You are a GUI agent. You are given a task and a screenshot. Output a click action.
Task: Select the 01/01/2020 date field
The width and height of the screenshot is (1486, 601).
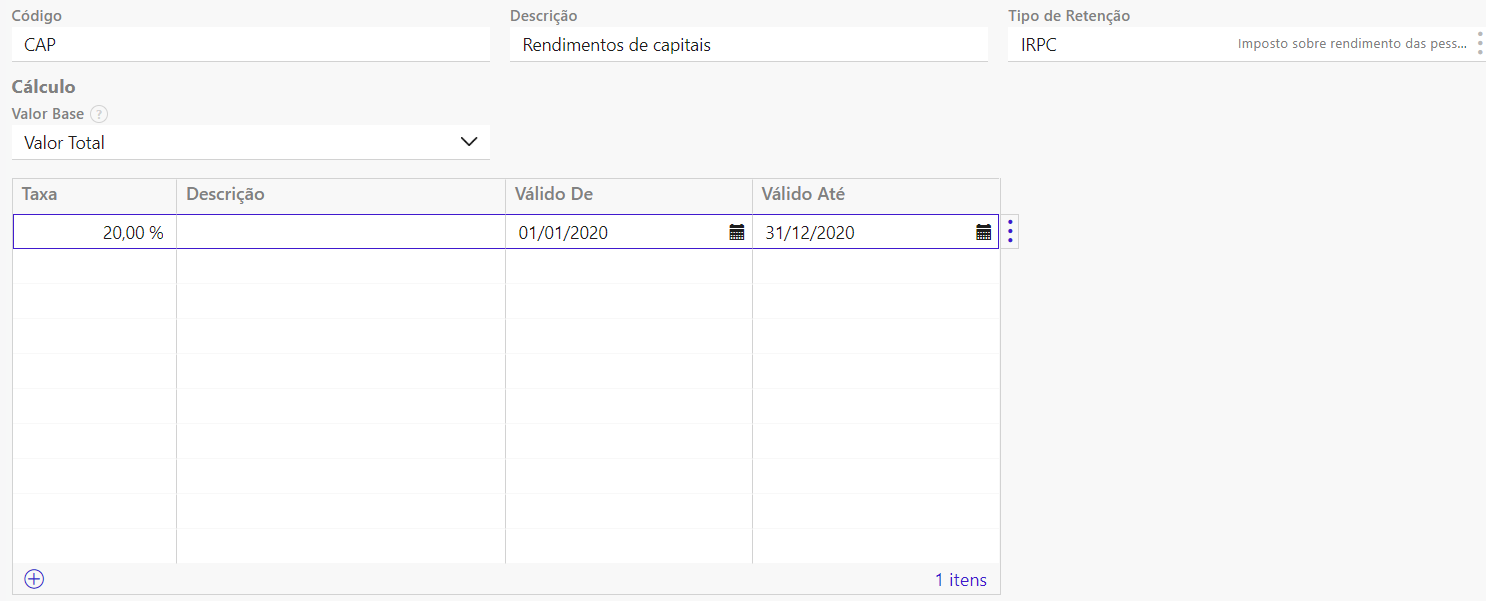pos(615,233)
